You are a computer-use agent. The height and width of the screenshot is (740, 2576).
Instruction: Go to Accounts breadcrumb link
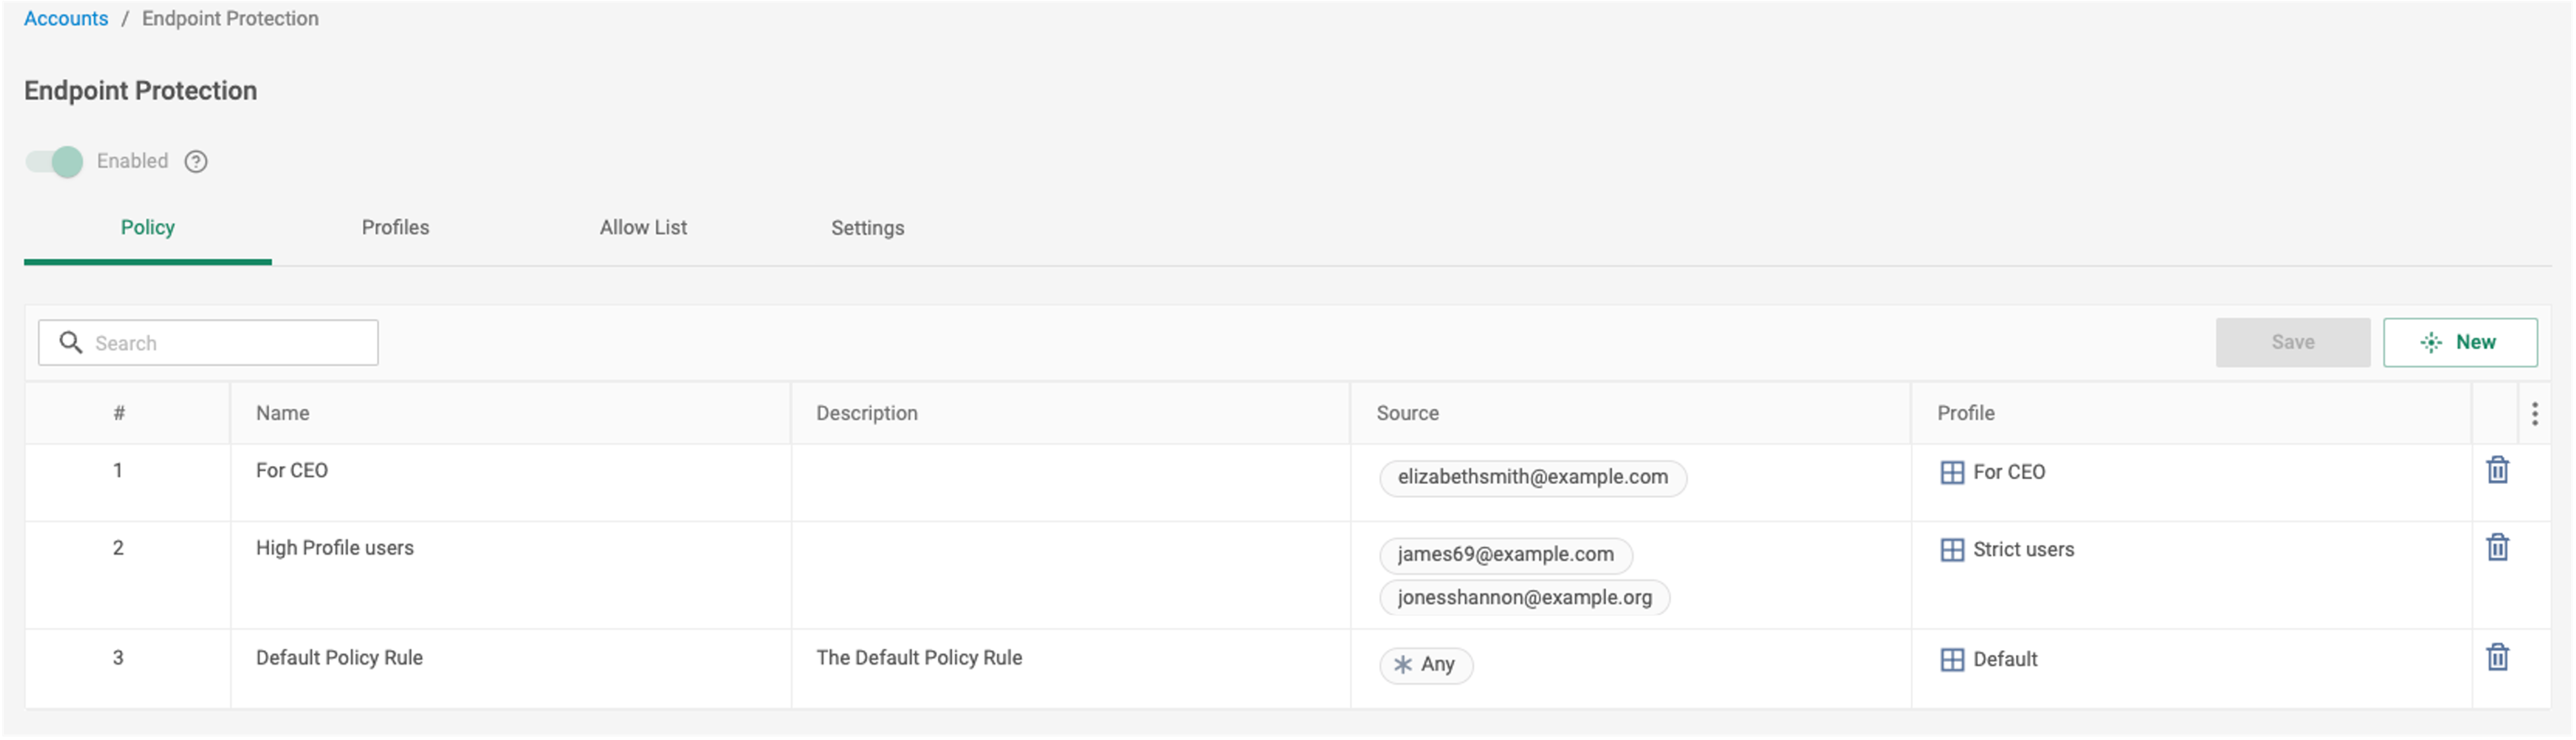[66, 19]
